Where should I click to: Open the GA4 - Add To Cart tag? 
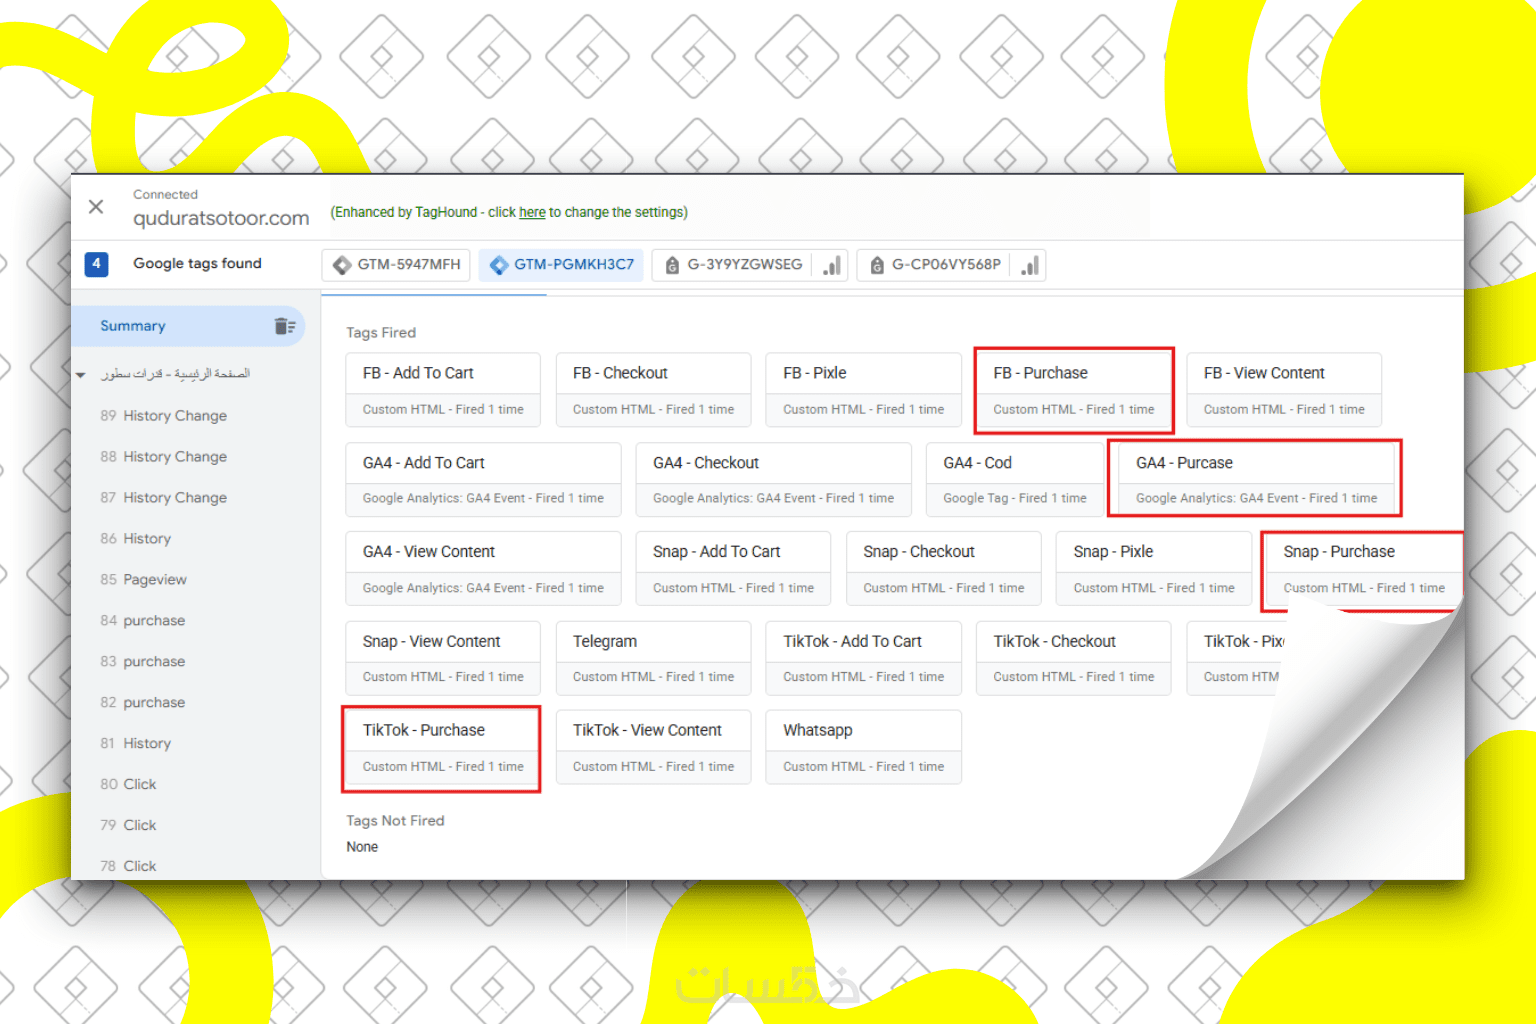click(x=483, y=480)
